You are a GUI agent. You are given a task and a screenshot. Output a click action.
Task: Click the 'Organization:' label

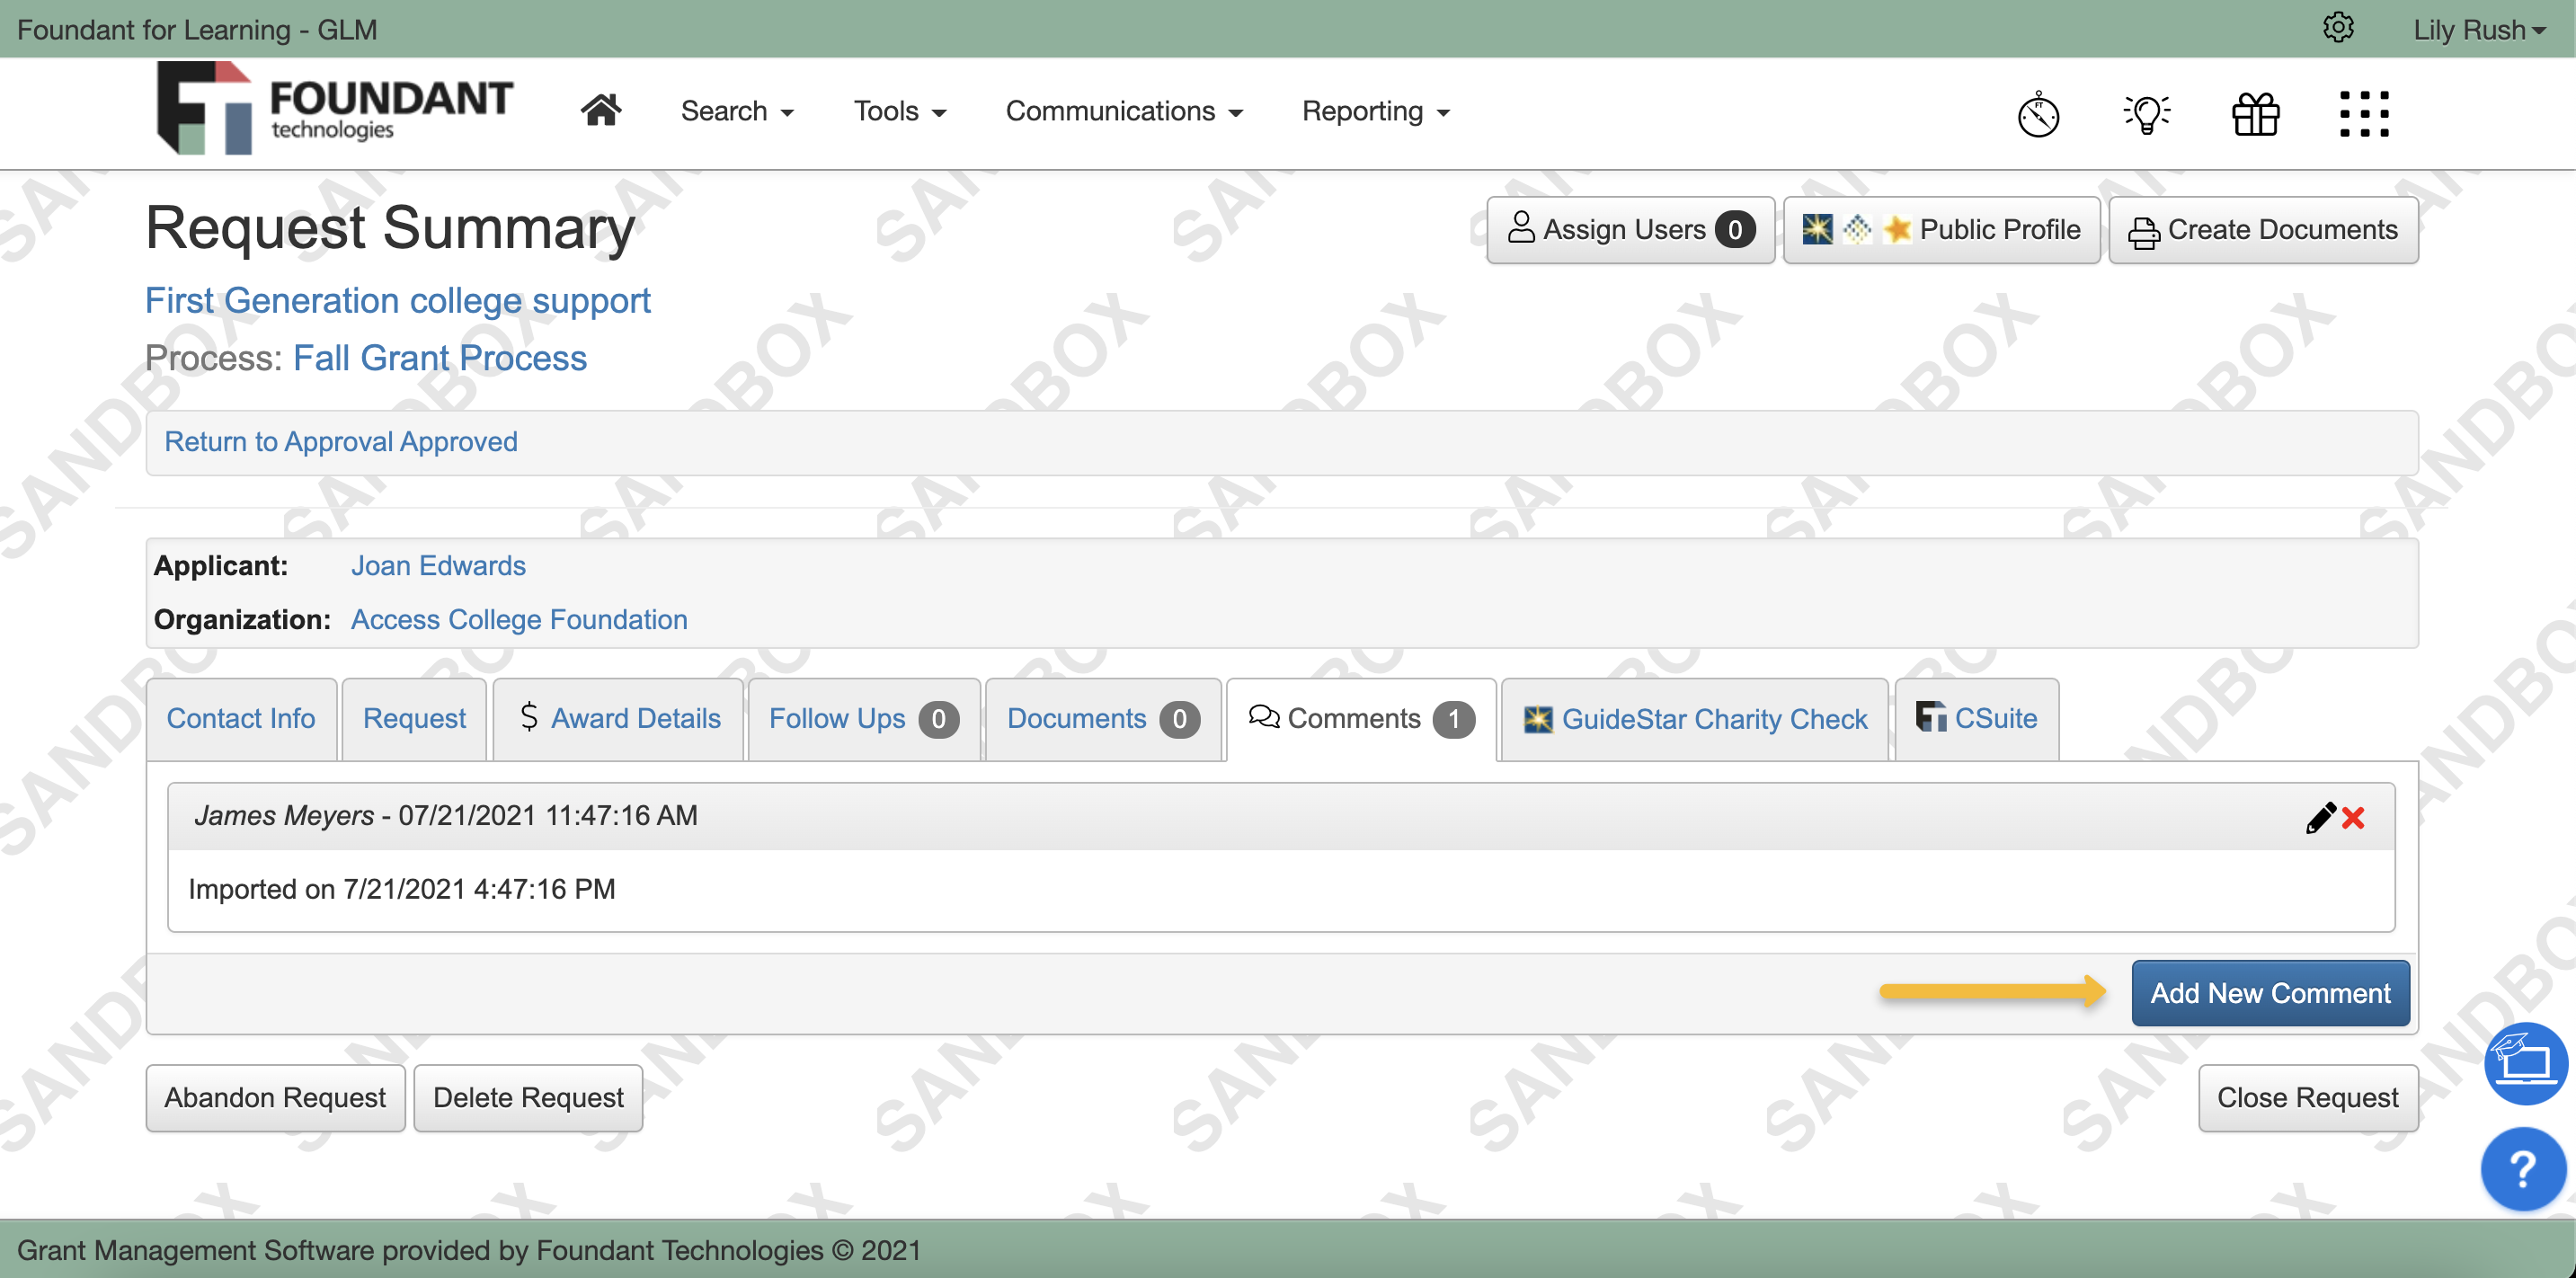coord(242,619)
